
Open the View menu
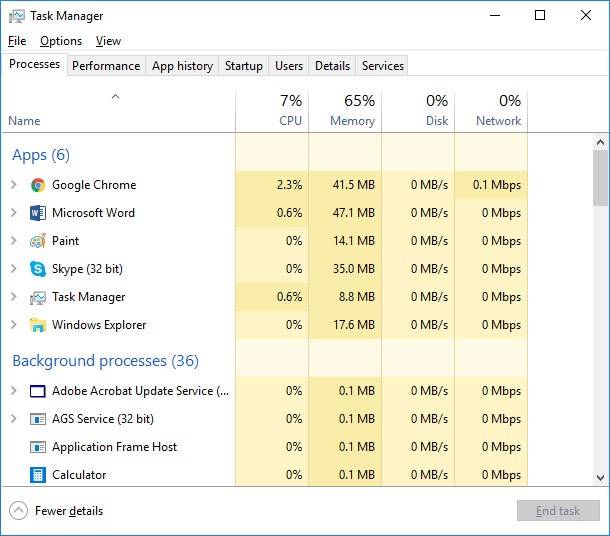tap(109, 41)
